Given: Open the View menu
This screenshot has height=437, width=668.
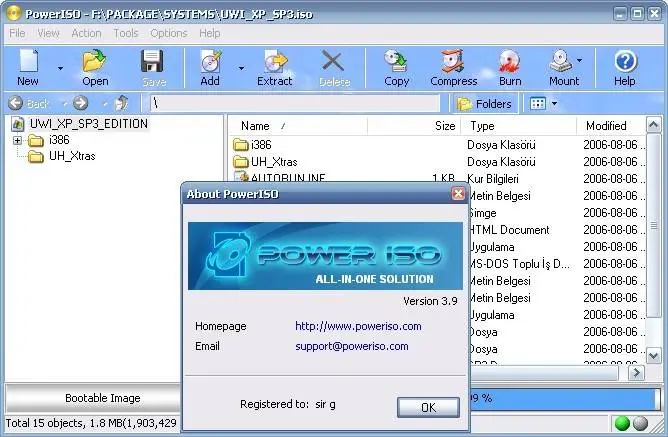Looking at the screenshot, I should pyautogui.click(x=48, y=33).
